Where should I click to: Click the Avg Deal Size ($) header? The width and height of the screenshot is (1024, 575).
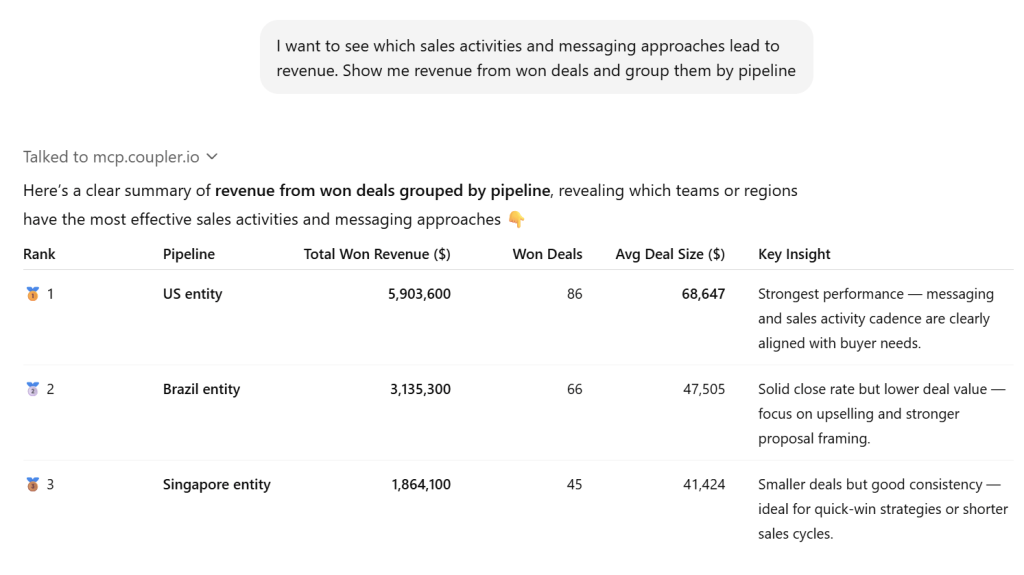pos(670,254)
